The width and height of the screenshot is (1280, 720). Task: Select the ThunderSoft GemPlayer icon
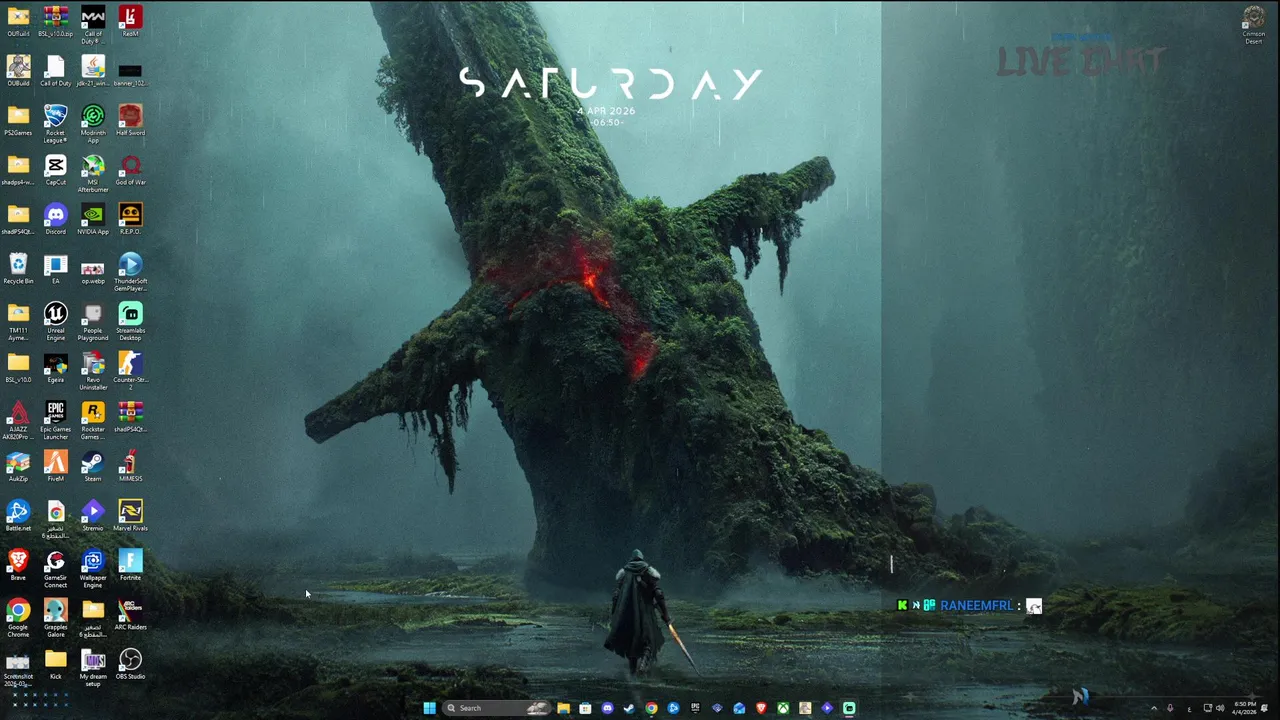130,273
